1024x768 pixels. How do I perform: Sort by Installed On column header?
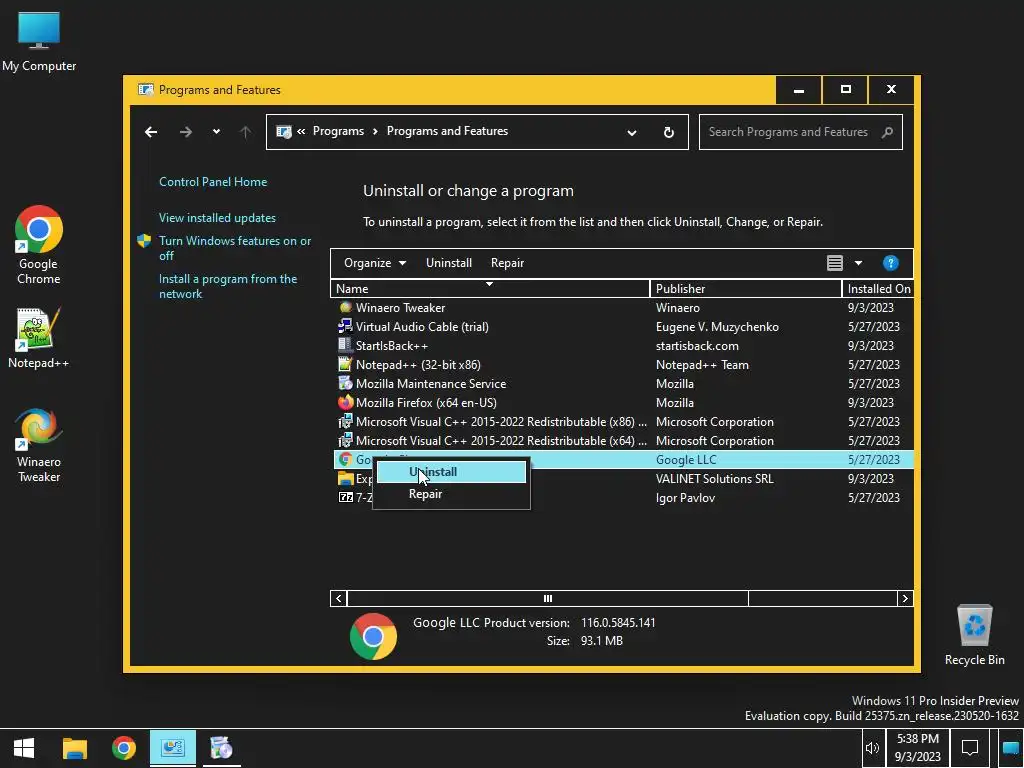(878, 289)
